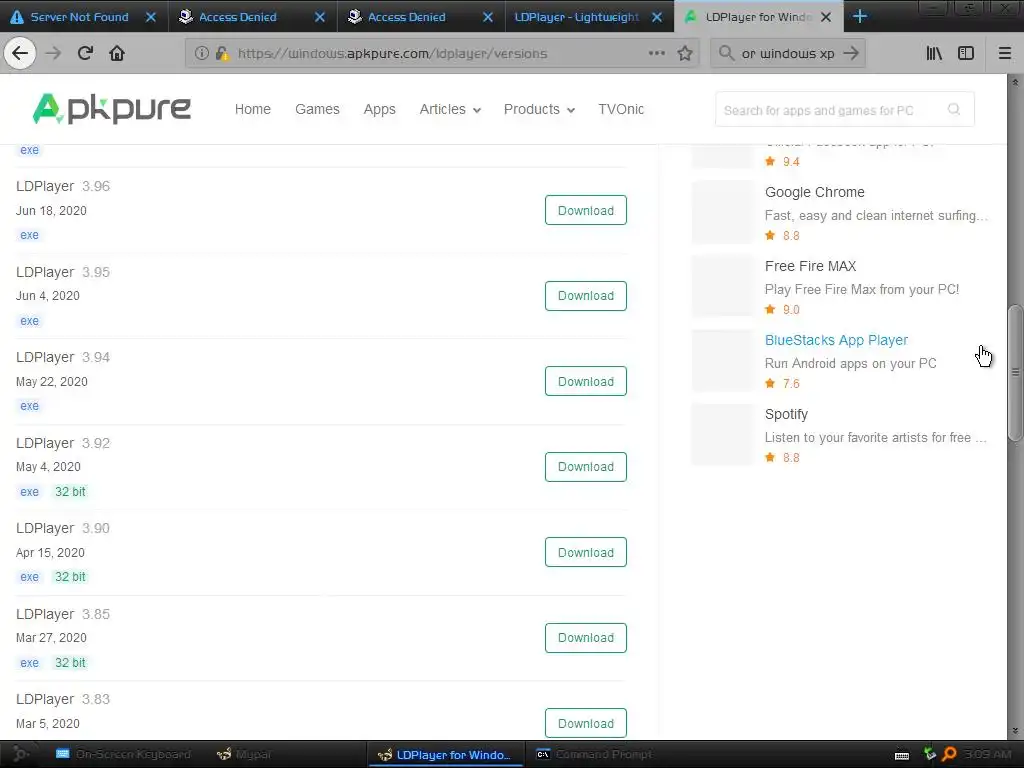The height and width of the screenshot is (768, 1024).
Task: Open the Google Chrome app link
Action: (x=814, y=192)
